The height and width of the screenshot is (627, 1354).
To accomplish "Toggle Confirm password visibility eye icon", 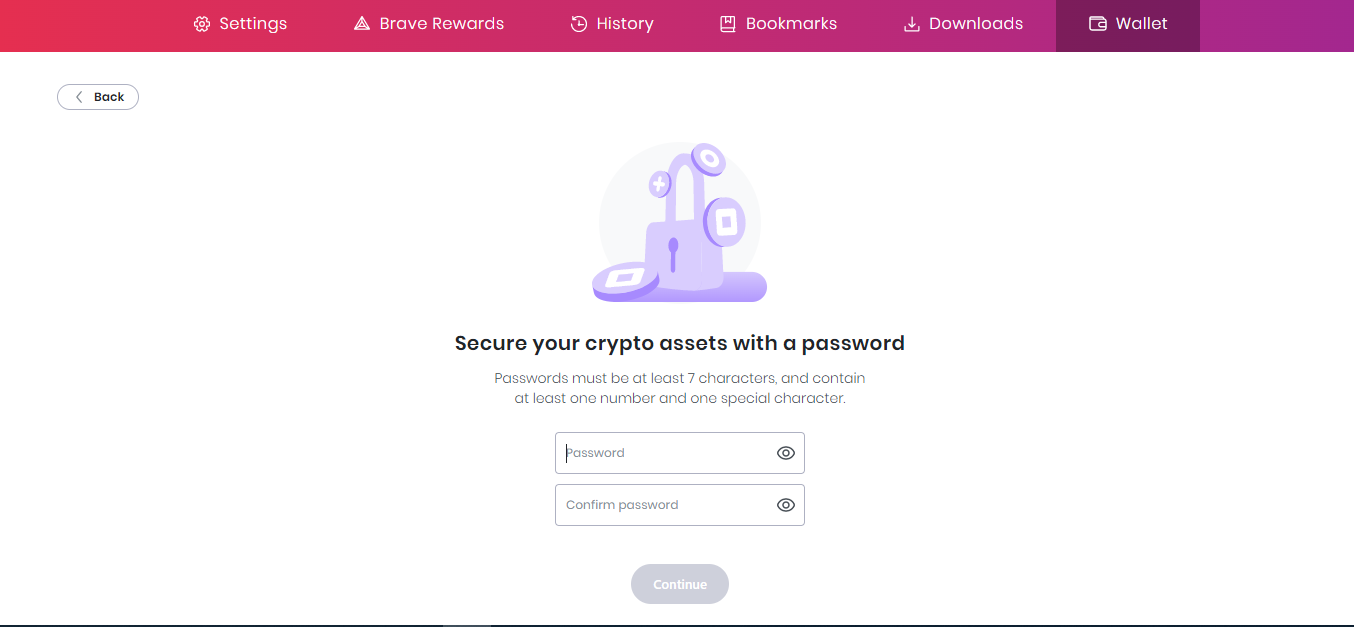I will pyautogui.click(x=786, y=505).
